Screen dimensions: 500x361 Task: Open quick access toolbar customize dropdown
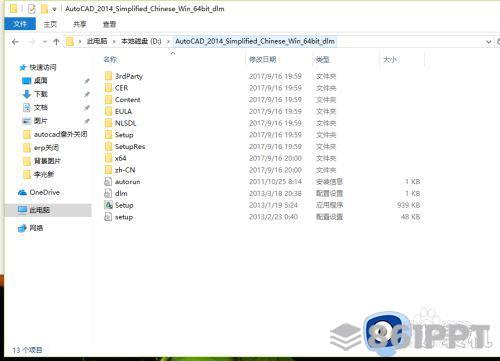(x=54, y=9)
